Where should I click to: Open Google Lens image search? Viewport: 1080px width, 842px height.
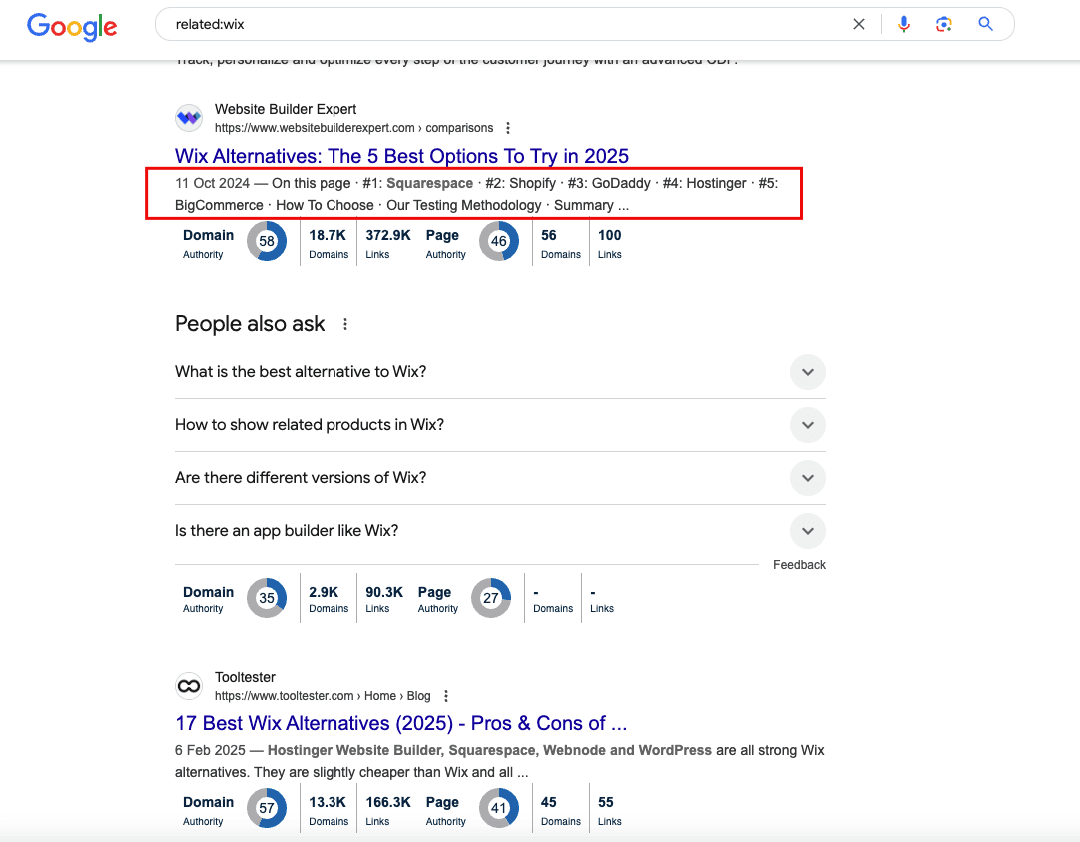point(944,24)
